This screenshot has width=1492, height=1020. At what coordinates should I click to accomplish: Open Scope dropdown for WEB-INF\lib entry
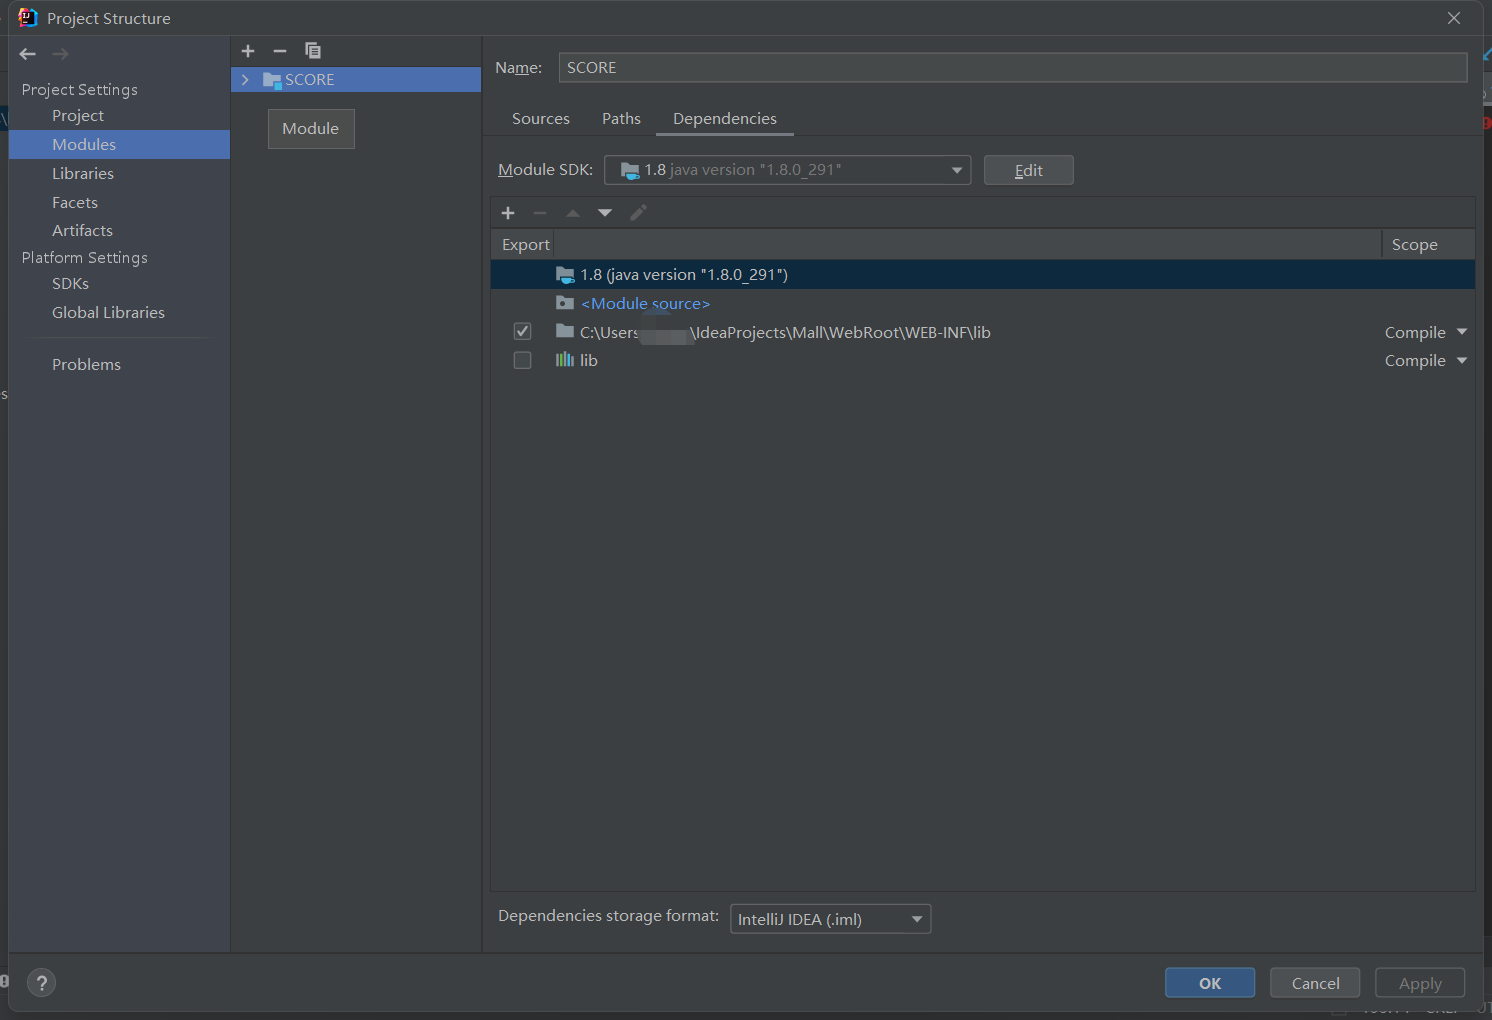pyautogui.click(x=1462, y=332)
